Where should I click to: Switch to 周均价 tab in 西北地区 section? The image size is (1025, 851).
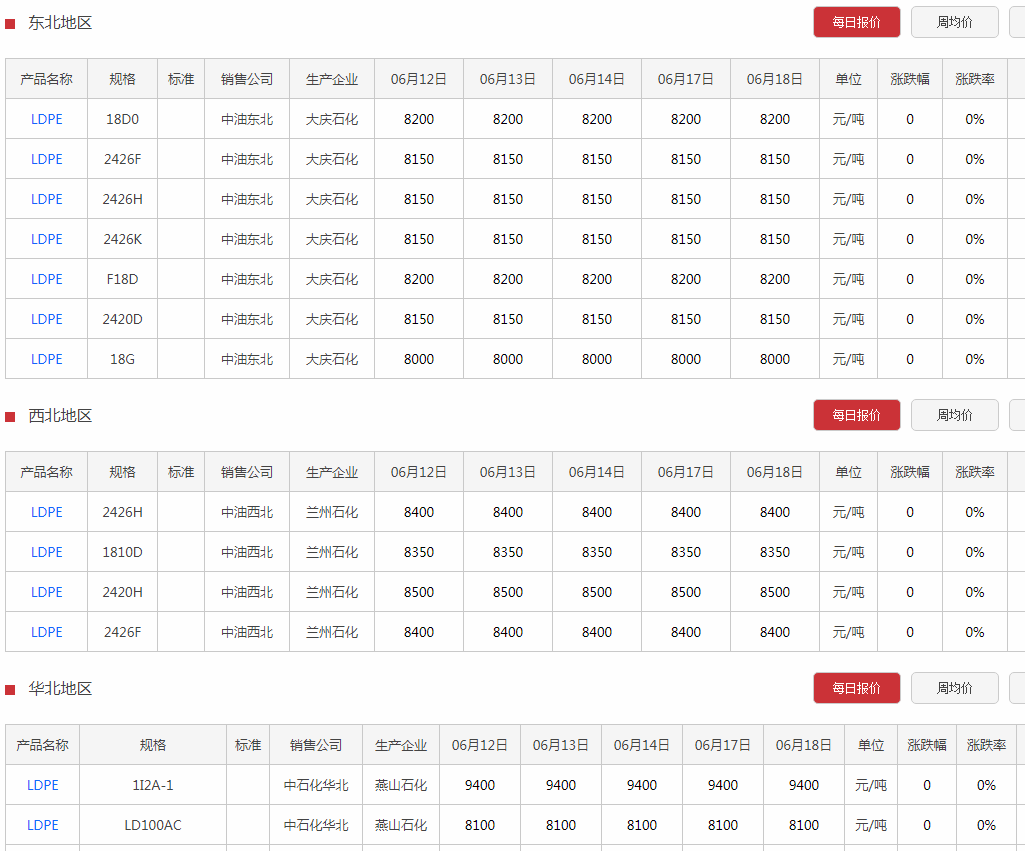point(954,415)
